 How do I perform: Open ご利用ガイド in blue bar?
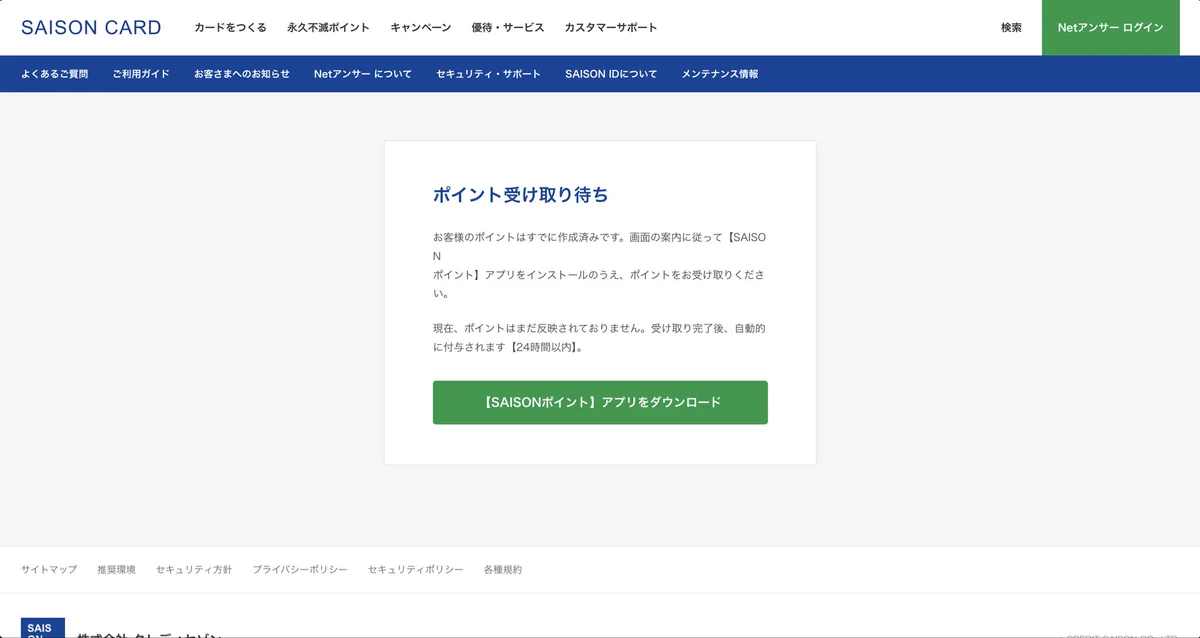point(141,74)
